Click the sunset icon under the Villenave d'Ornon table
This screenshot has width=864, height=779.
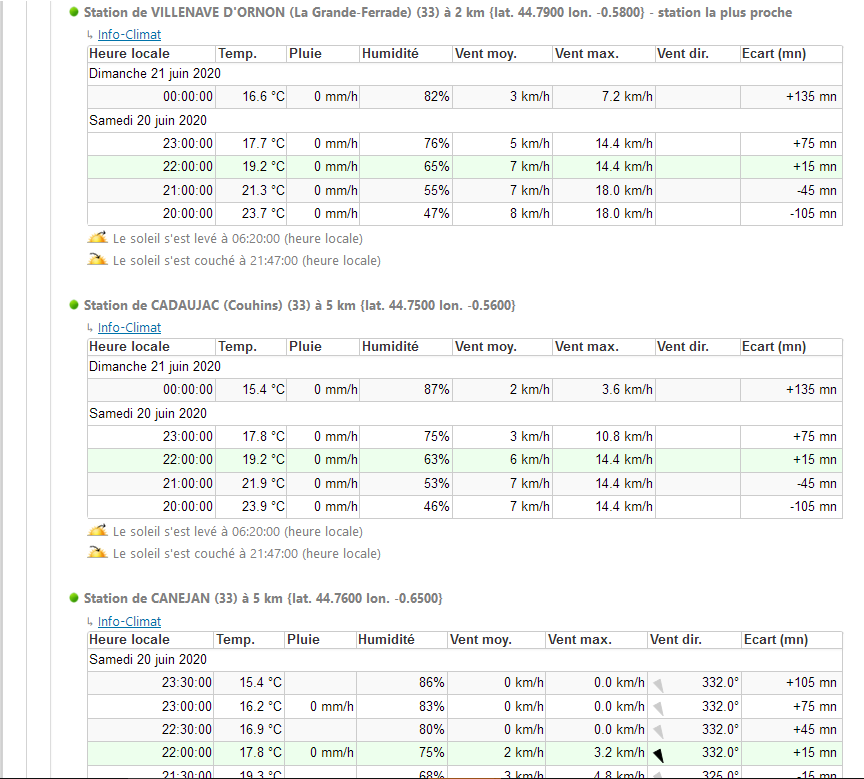coord(97,260)
